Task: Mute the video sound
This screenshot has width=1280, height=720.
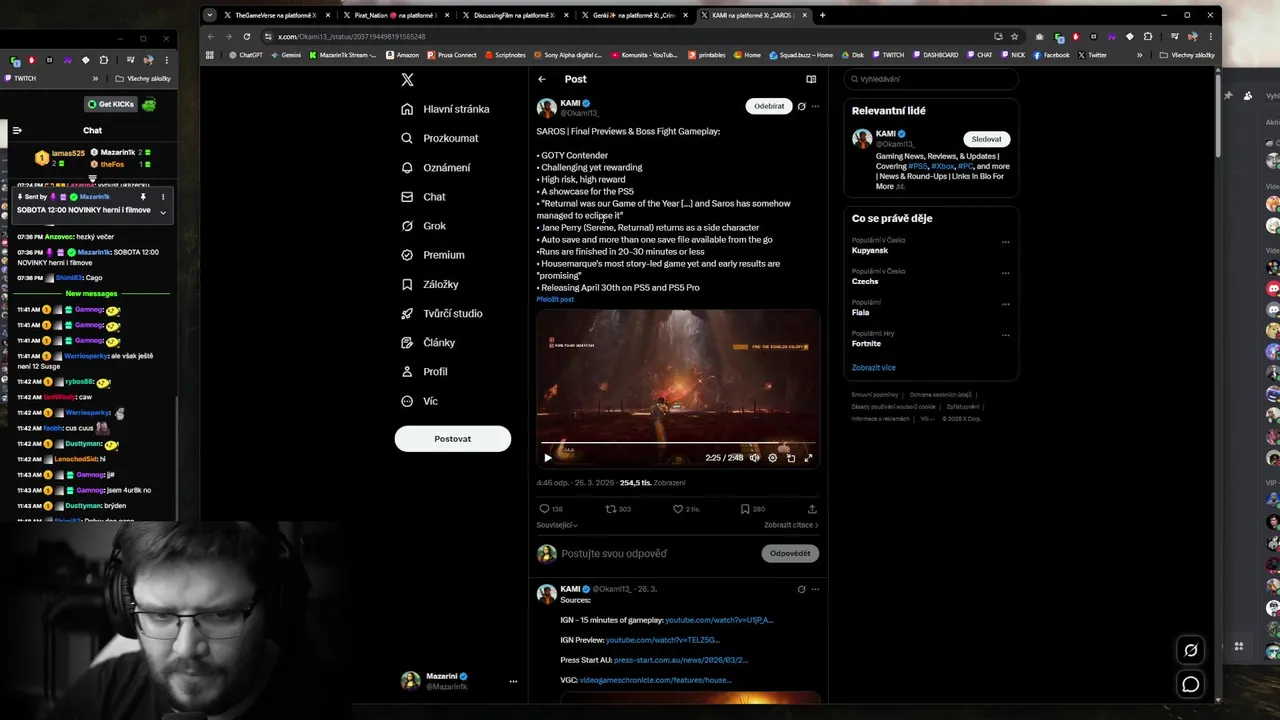Action: tap(755, 458)
